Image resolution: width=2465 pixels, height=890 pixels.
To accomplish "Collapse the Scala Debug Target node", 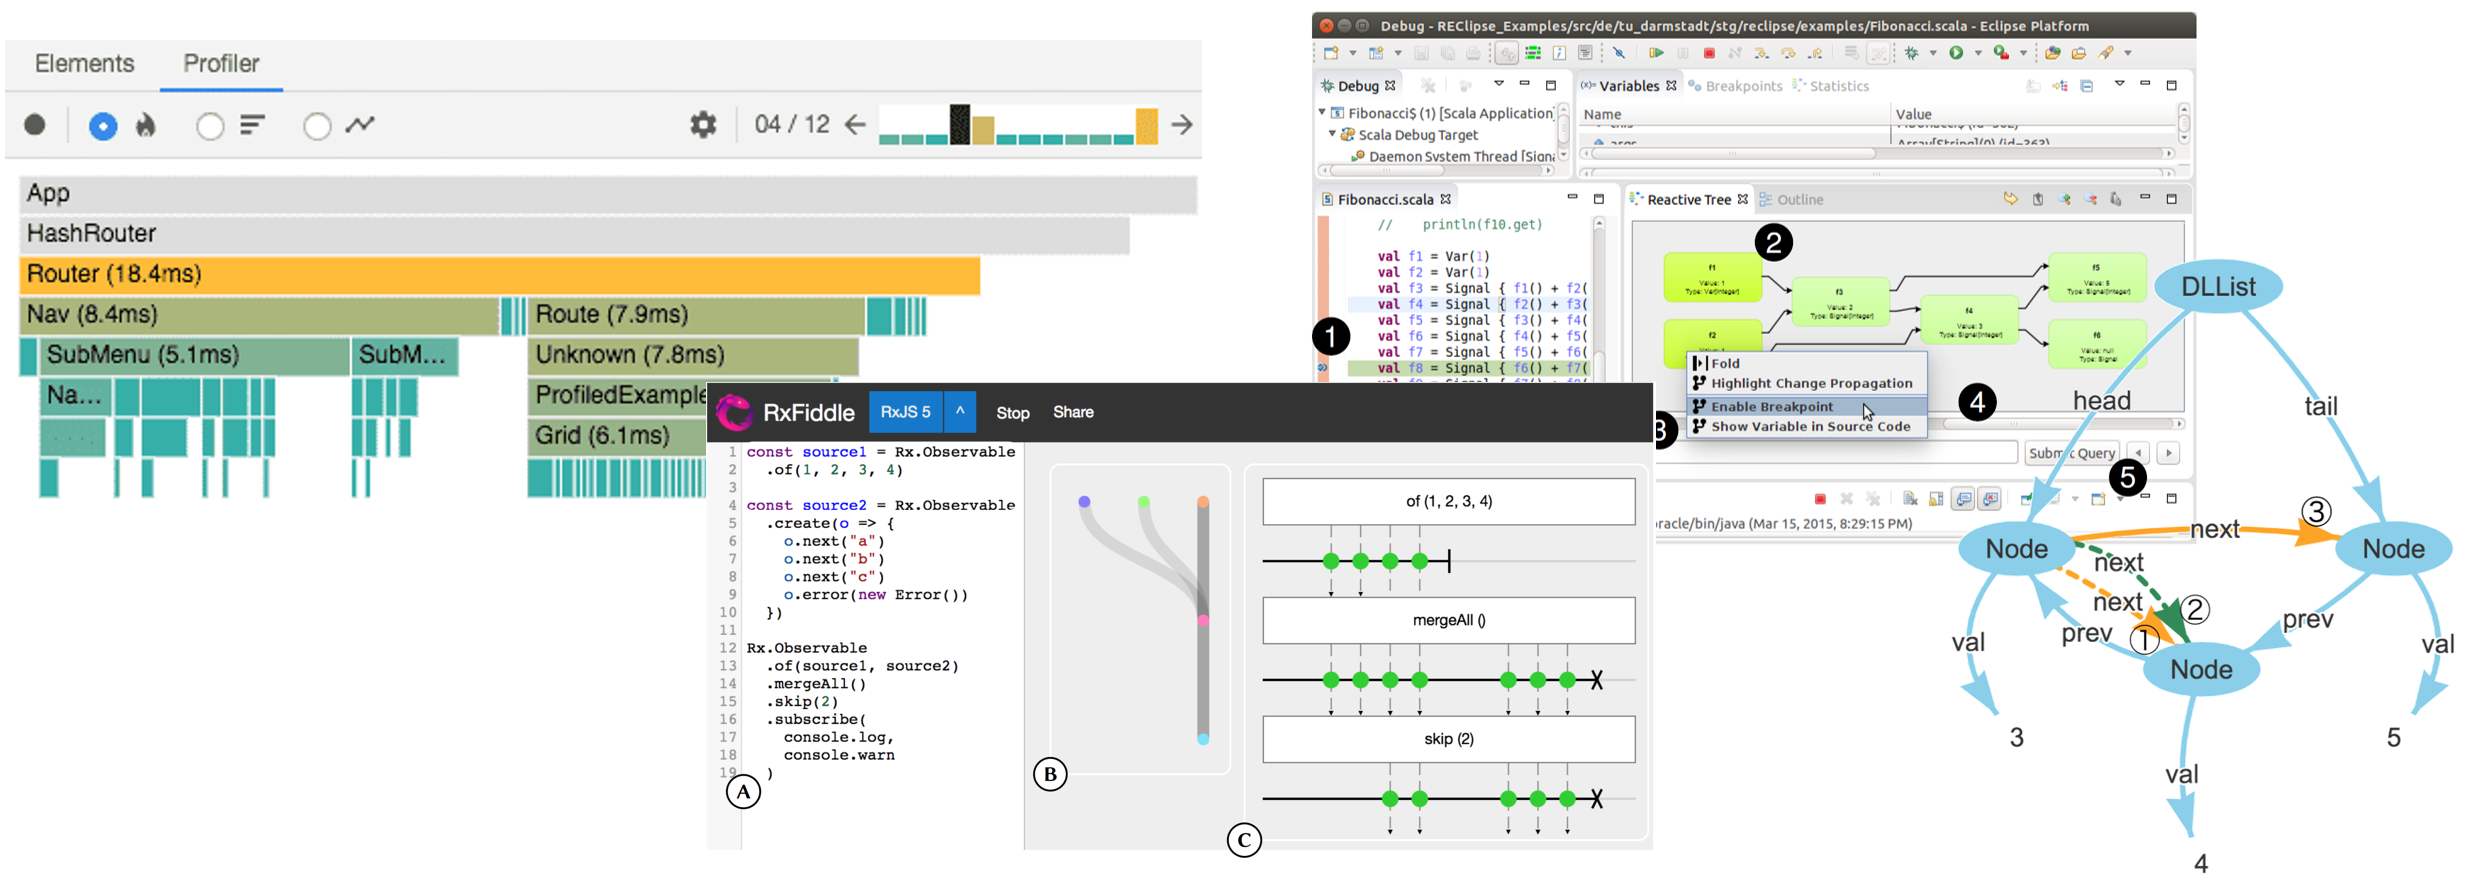I will [1333, 134].
